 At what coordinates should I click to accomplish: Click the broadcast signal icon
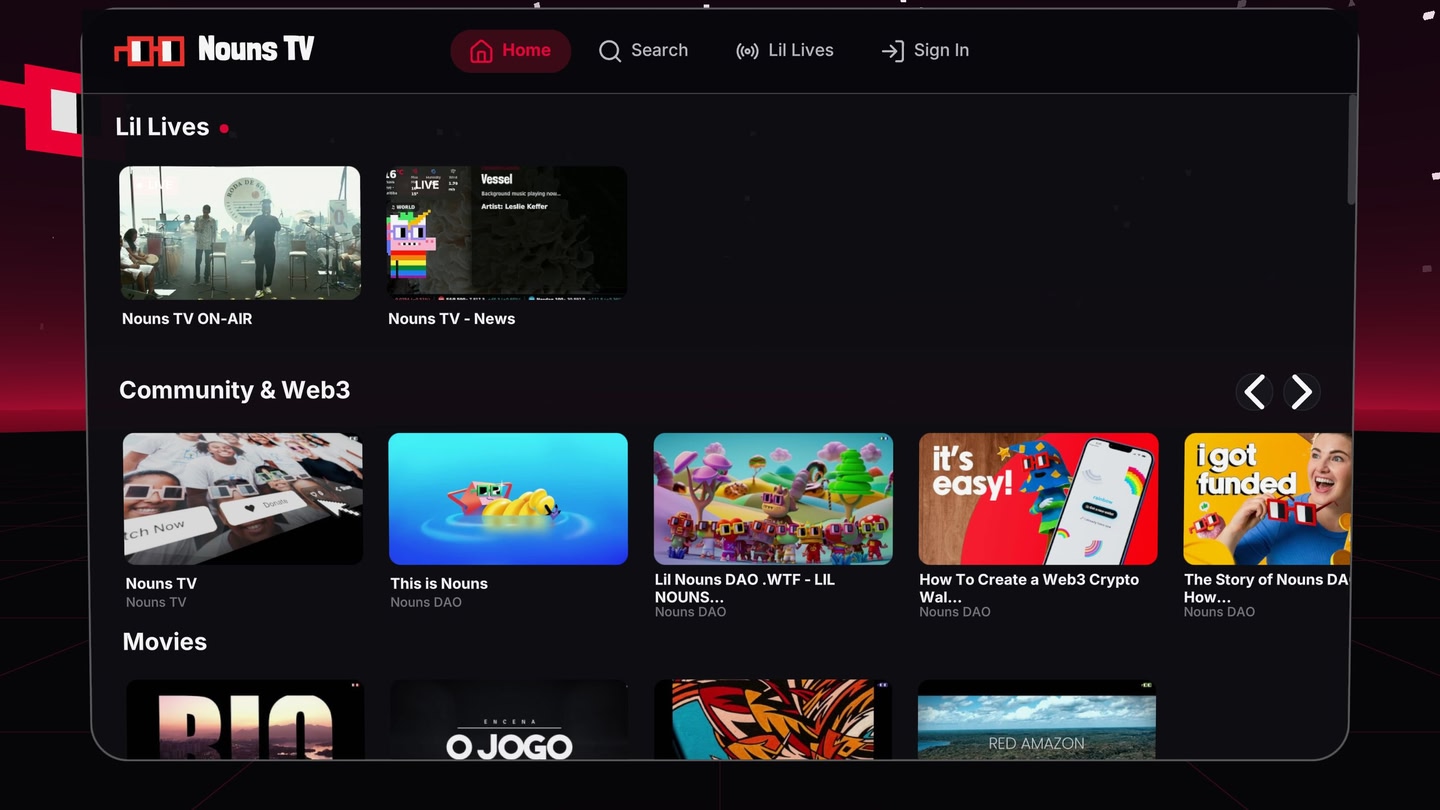747,51
